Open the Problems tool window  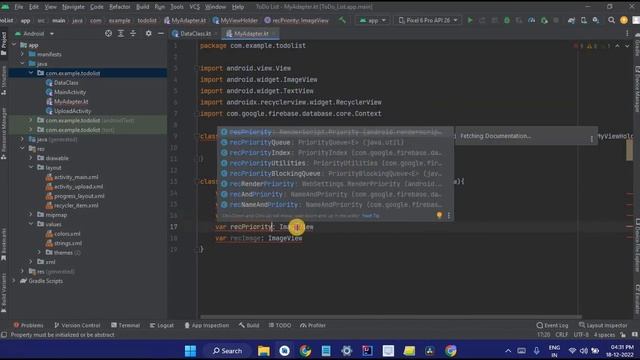click(28, 325)
